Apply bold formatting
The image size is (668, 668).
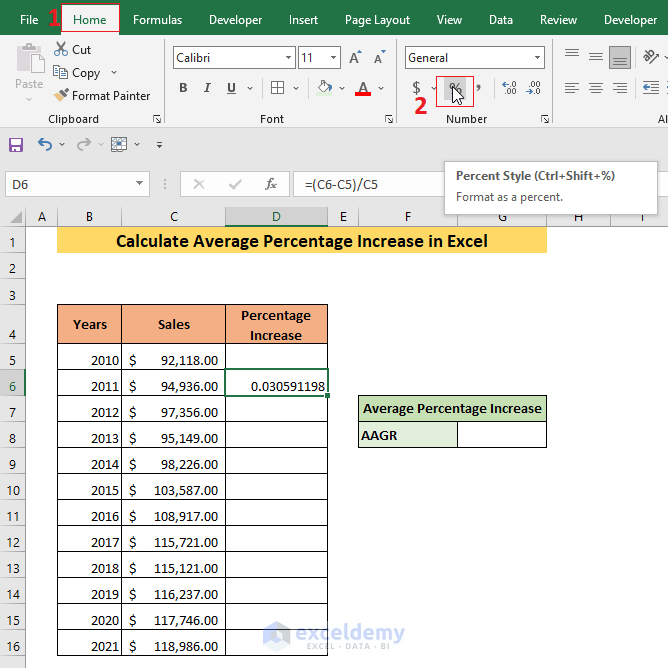pos(183,88)
